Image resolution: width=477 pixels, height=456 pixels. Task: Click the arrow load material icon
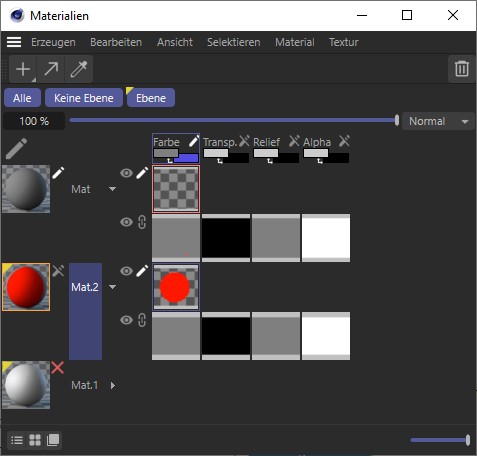(x=51, y=69)
